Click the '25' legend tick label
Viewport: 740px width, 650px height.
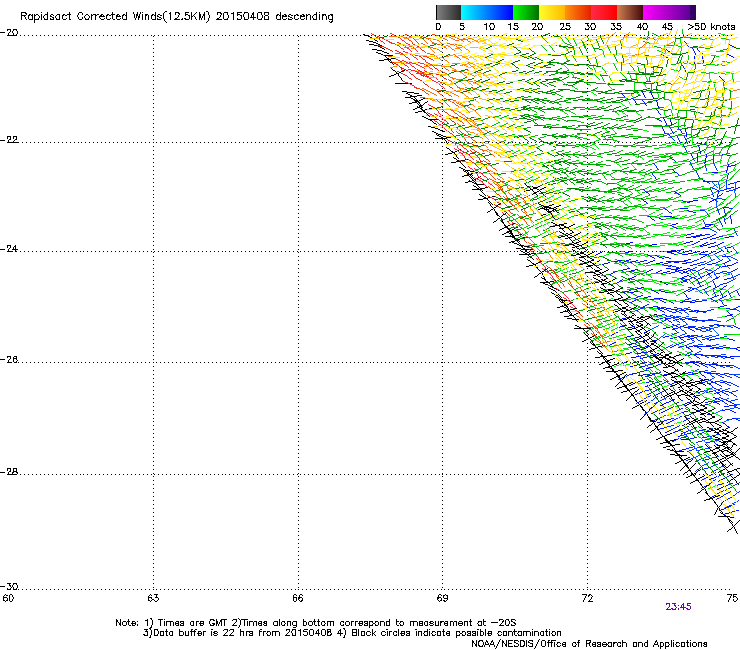565,27
